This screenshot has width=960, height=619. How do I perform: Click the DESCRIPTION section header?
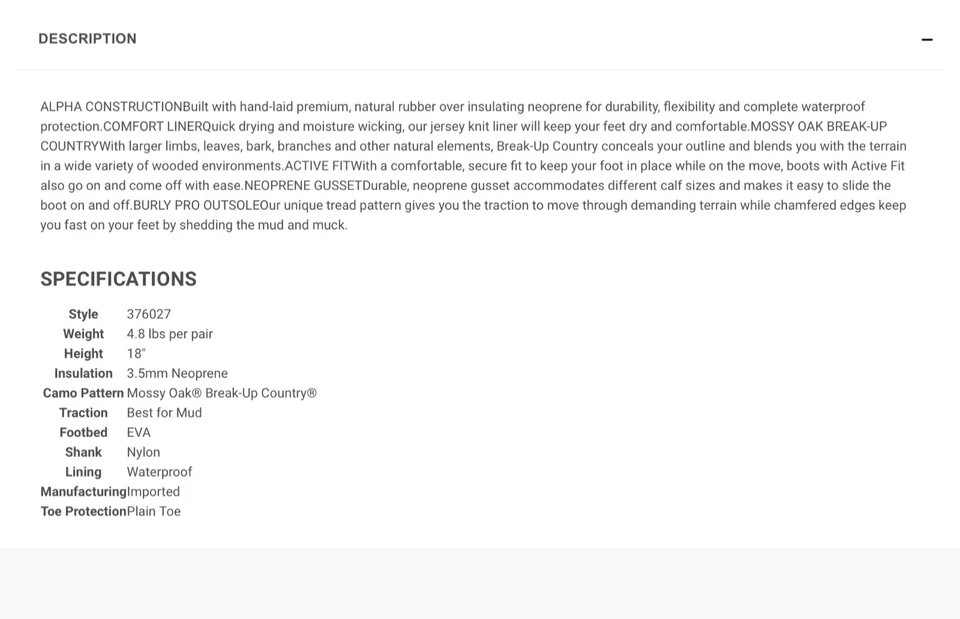click(88, 39)
